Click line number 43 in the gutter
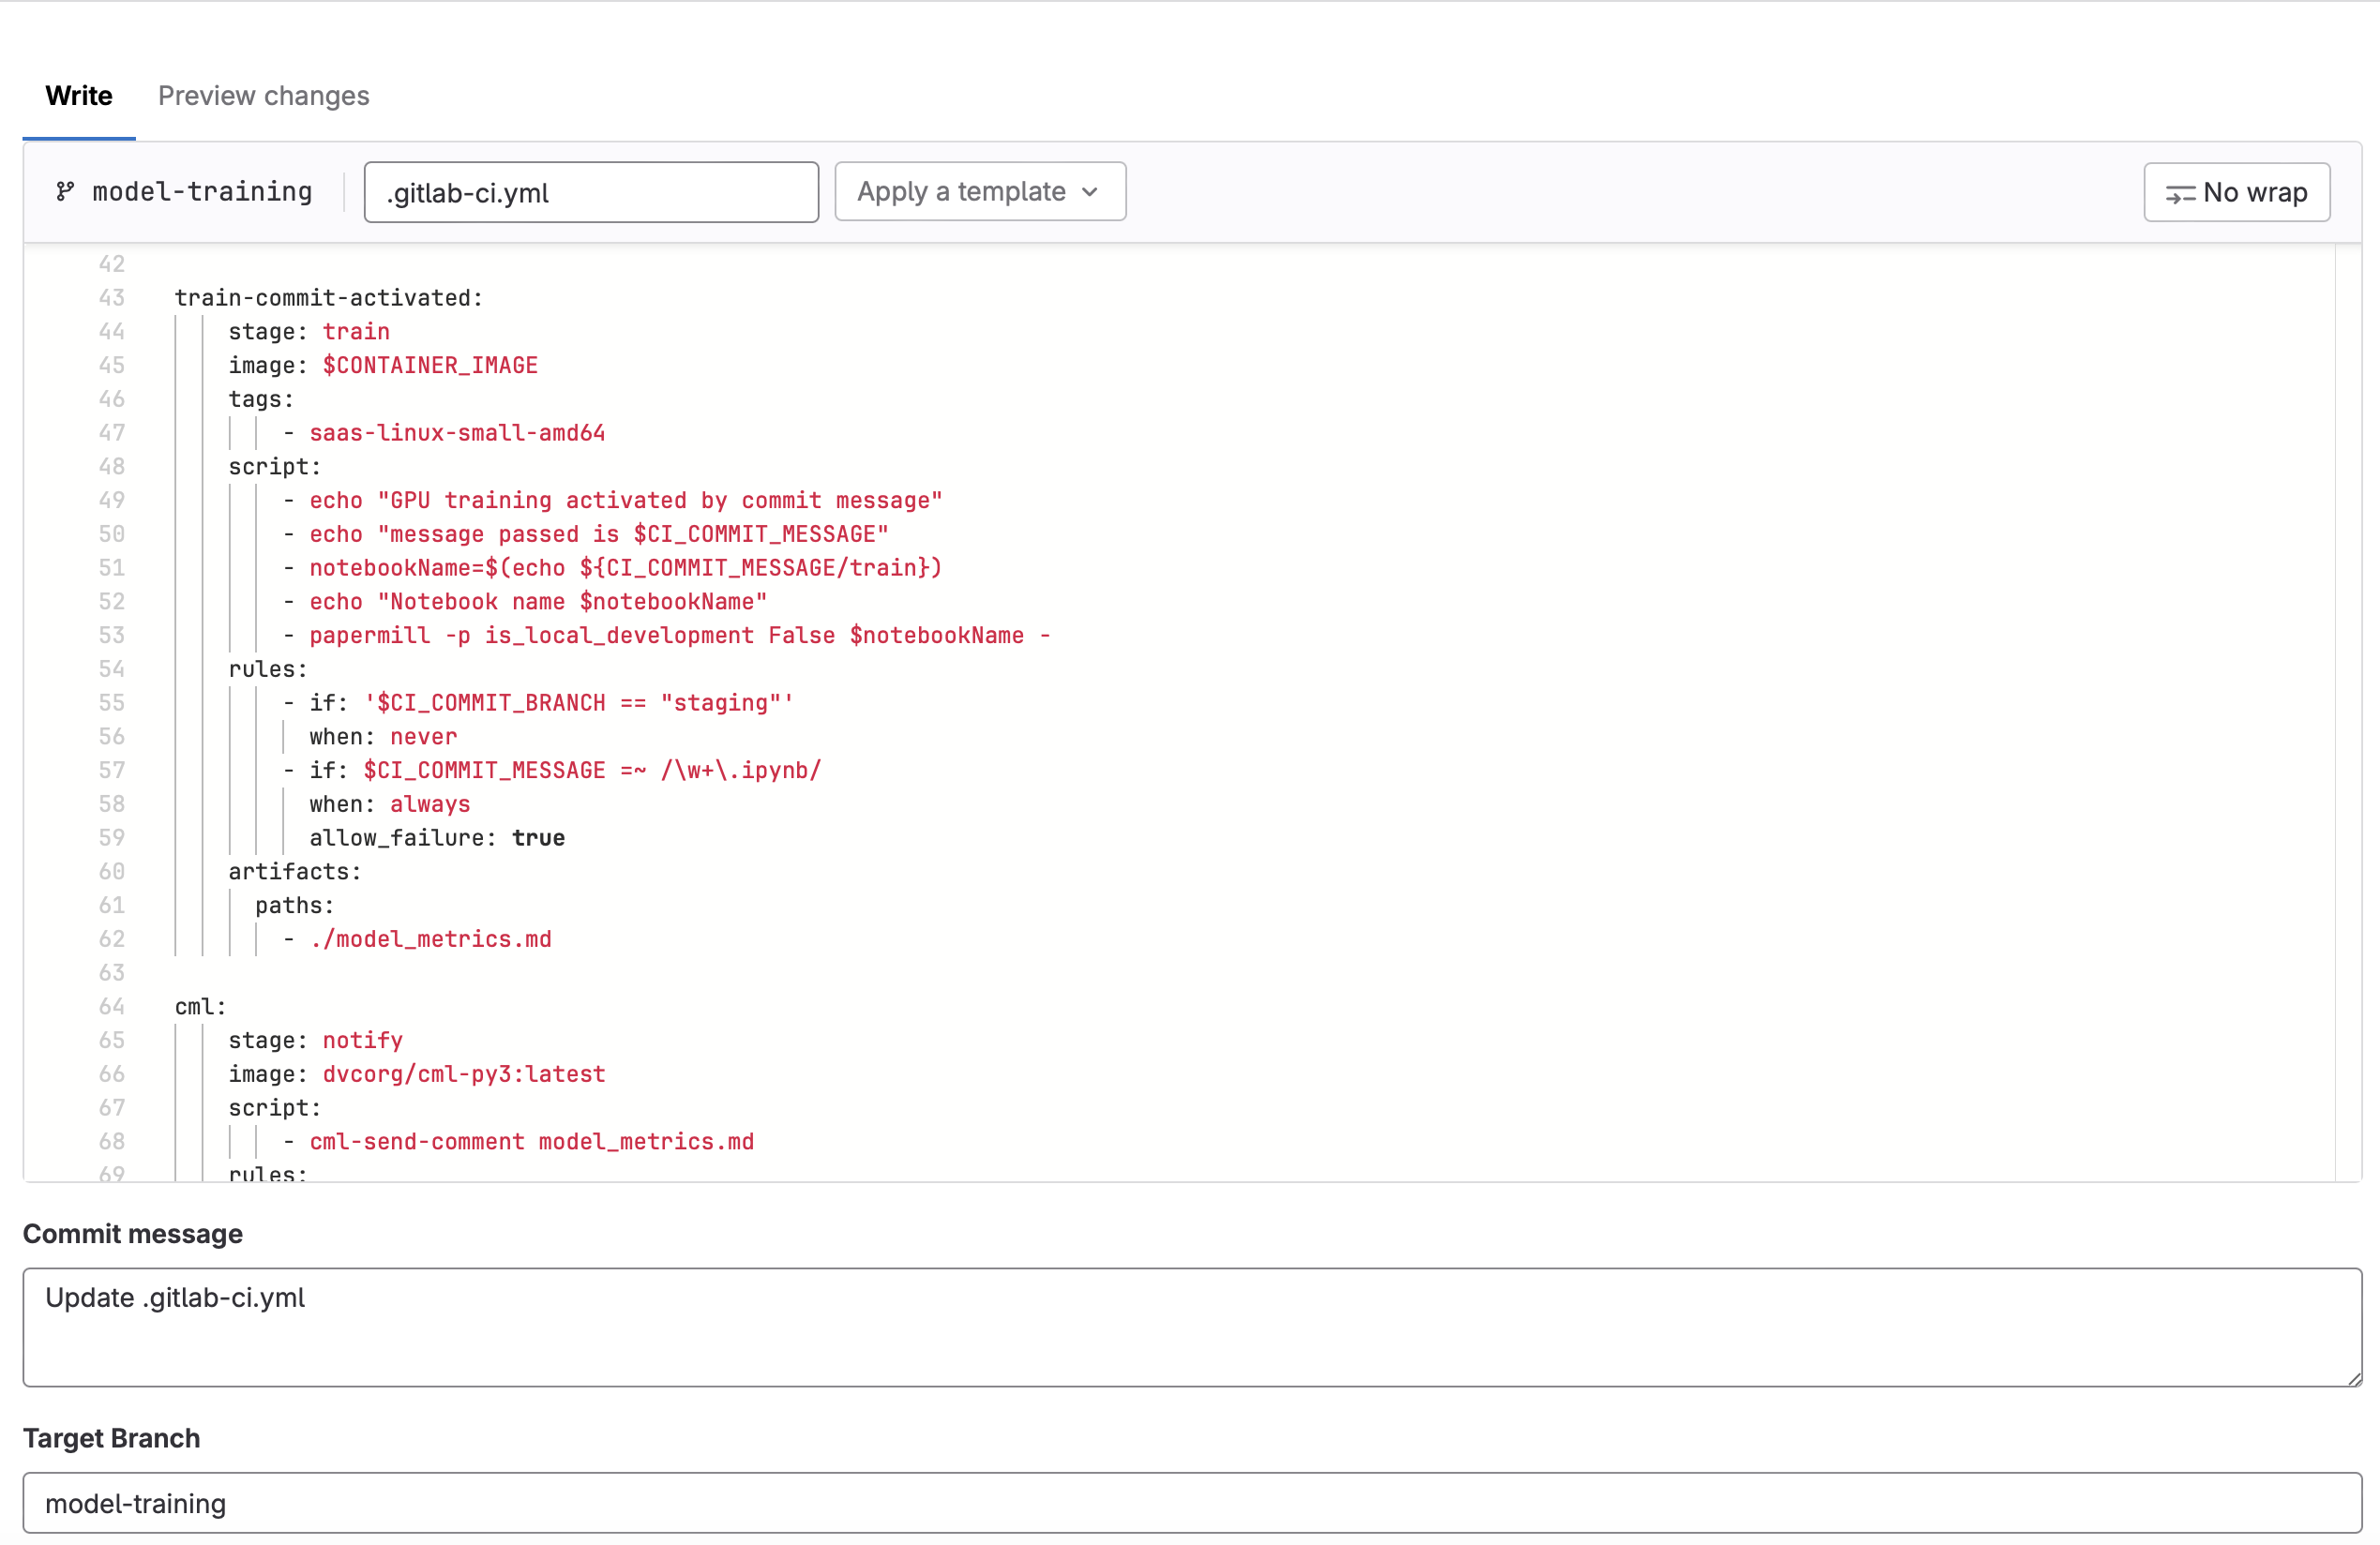Viewport: 2380px width, 1545px height. 112,298
